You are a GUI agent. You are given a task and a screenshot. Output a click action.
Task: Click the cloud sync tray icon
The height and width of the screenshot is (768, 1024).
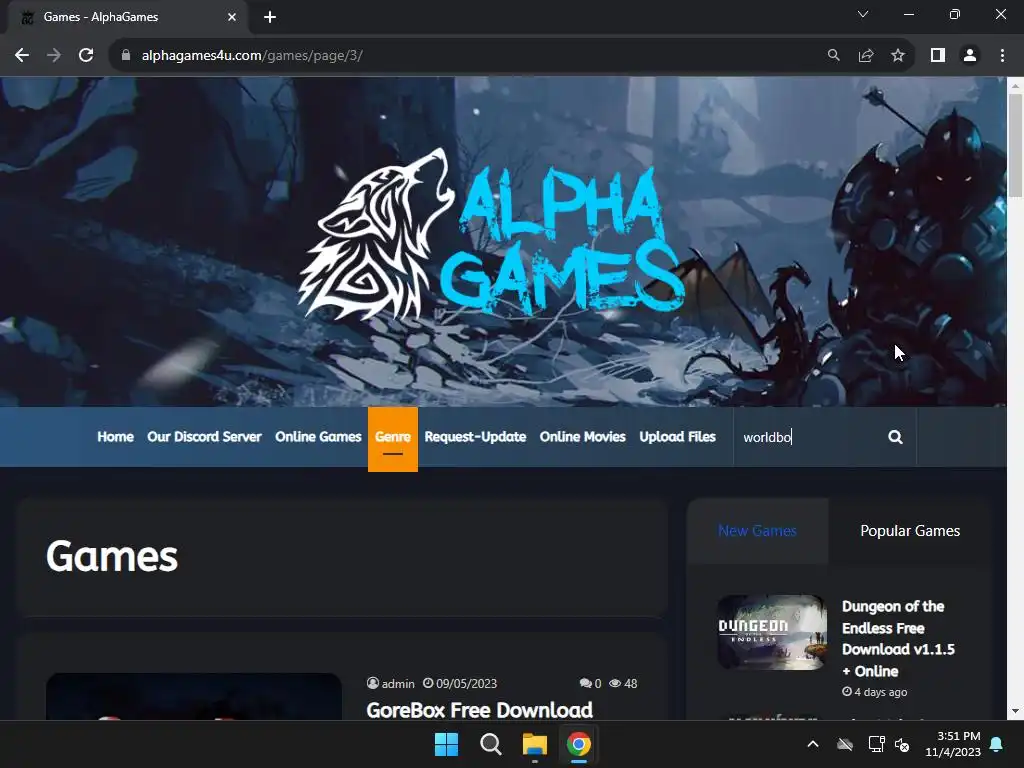845,744
